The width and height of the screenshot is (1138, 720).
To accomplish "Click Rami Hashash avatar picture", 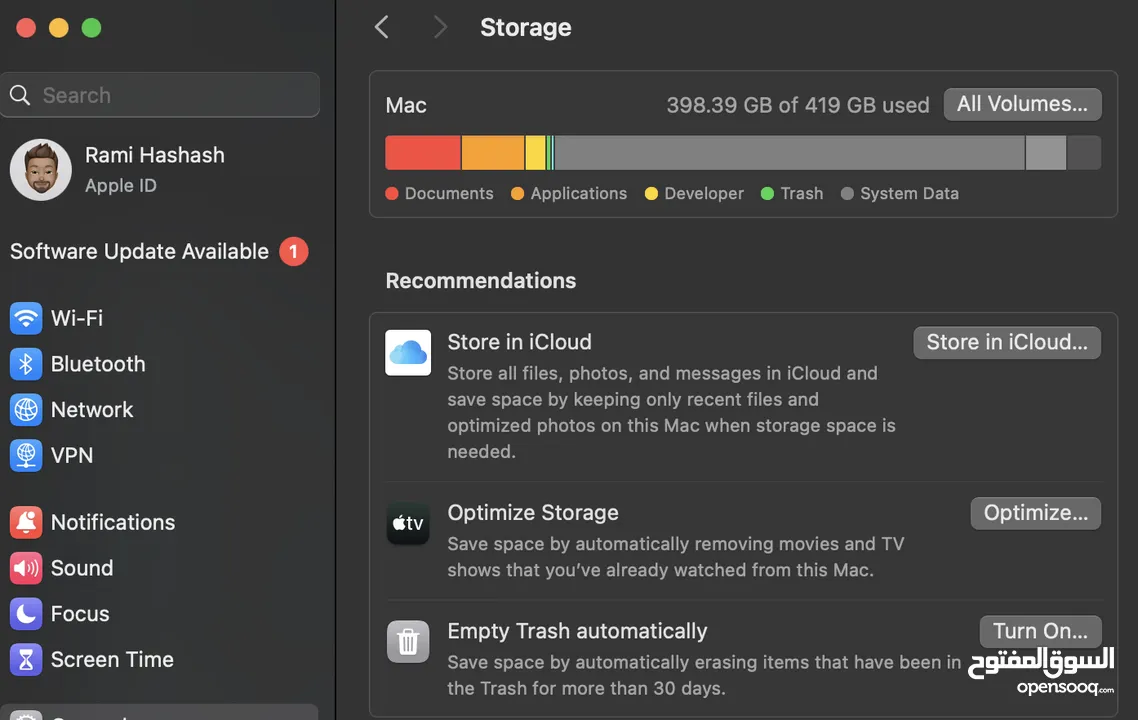I will [41, 170].
